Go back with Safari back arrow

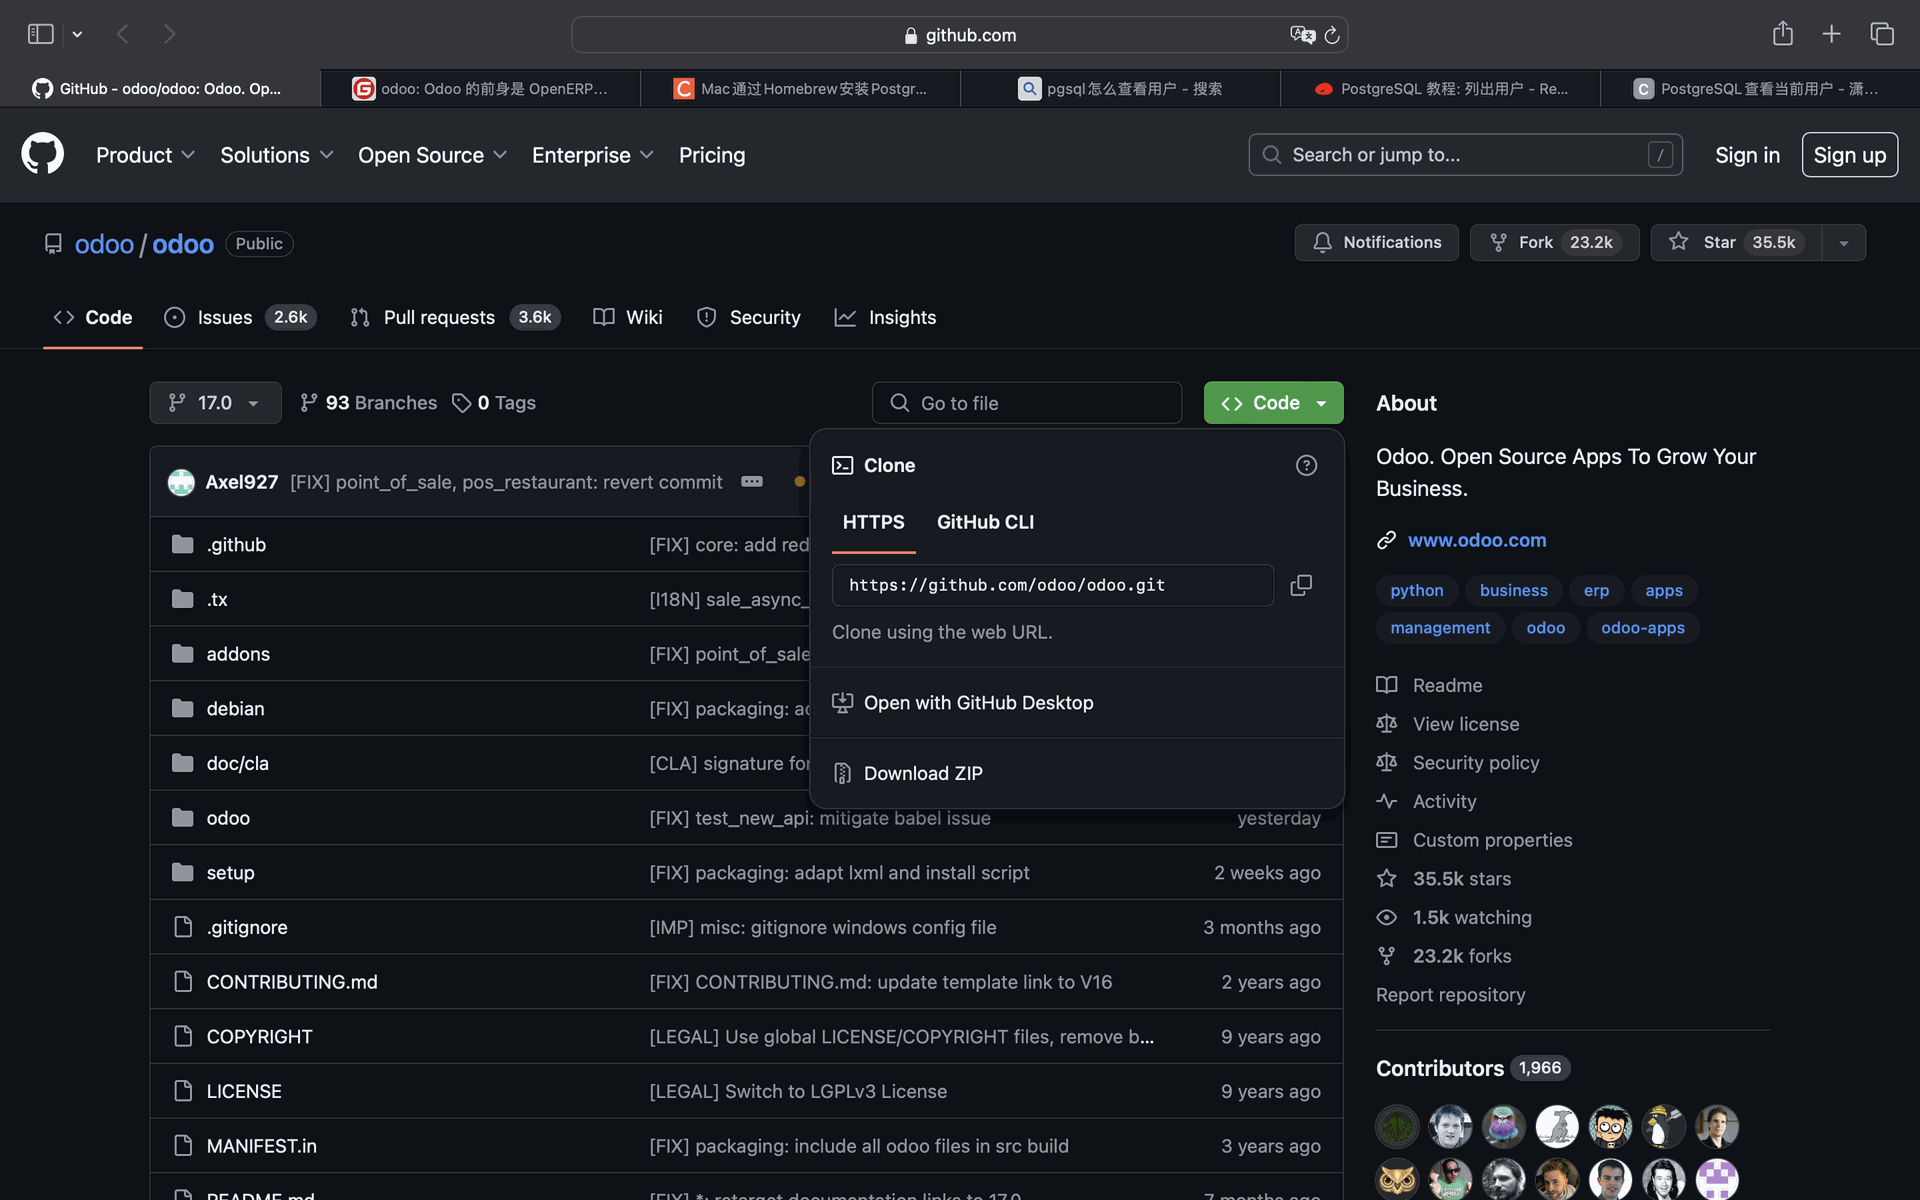click(123, 34)
